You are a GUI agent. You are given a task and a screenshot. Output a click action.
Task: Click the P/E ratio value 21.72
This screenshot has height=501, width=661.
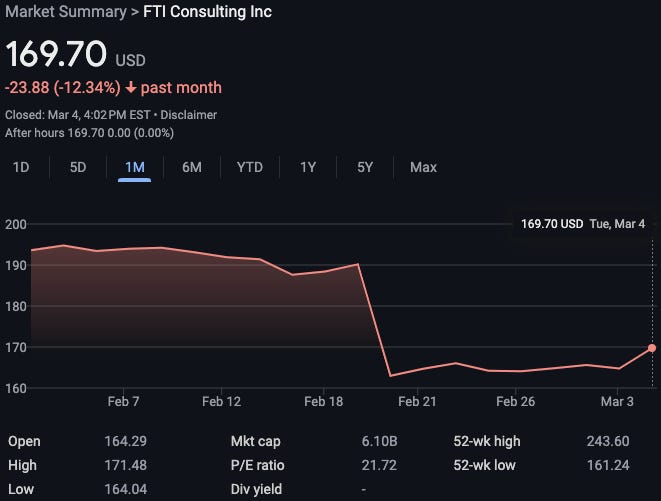pyautogui.click(x=379, y=465)
